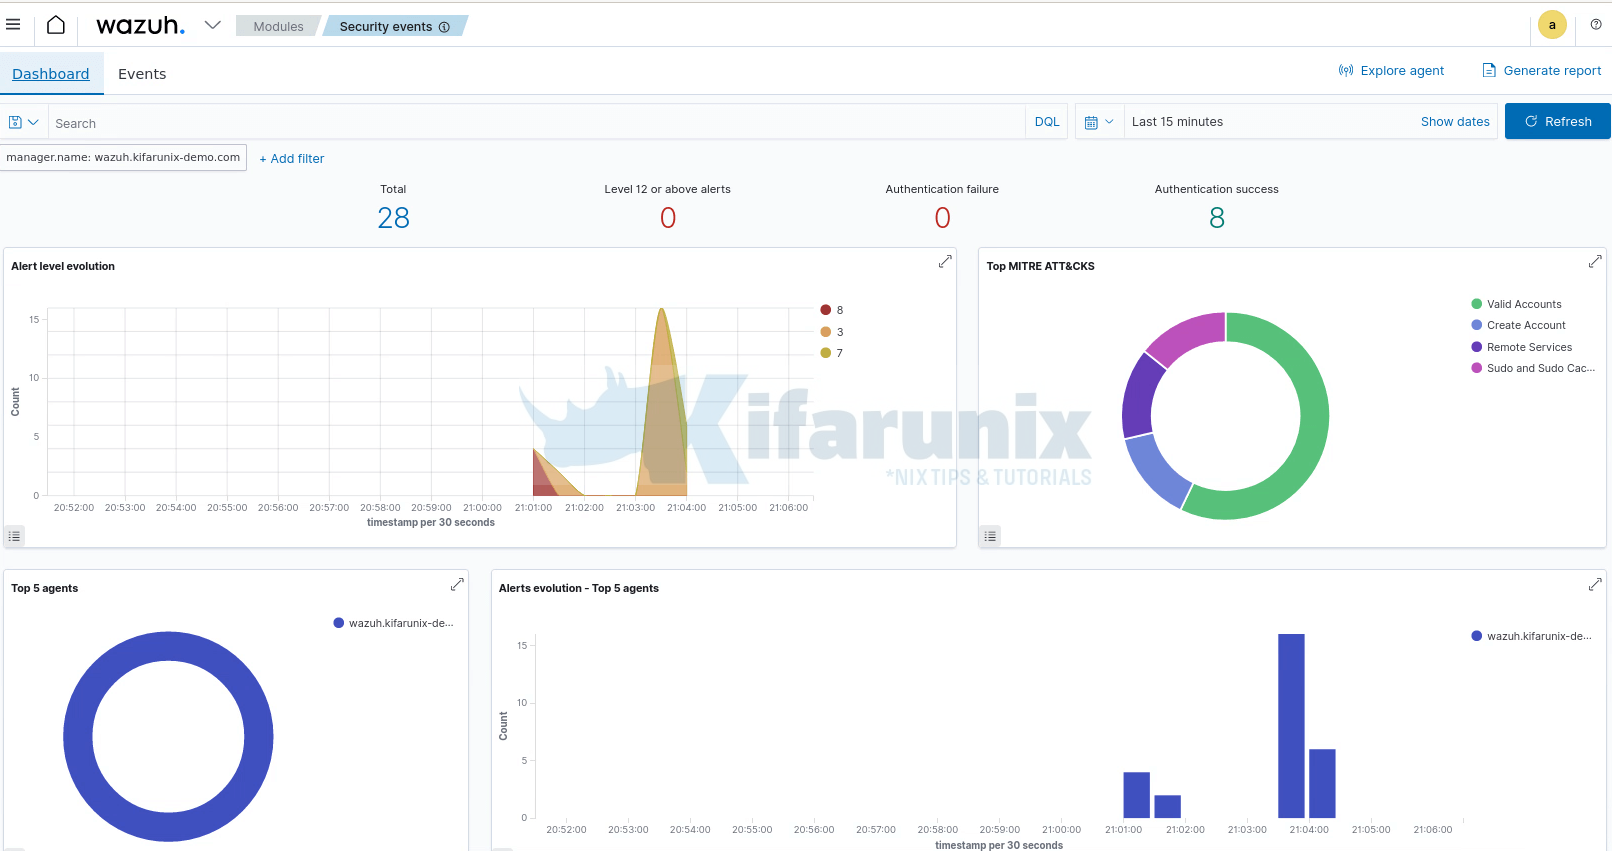Screen dimensions: 1612x851
Task: Open the Modules breadcrumb
Action: click(277, 26)
